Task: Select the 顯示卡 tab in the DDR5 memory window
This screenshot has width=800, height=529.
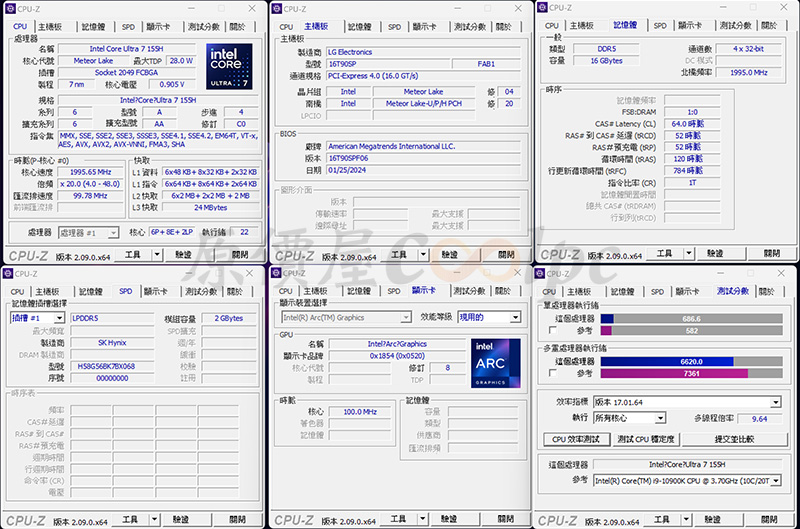Action: (690, 25)
